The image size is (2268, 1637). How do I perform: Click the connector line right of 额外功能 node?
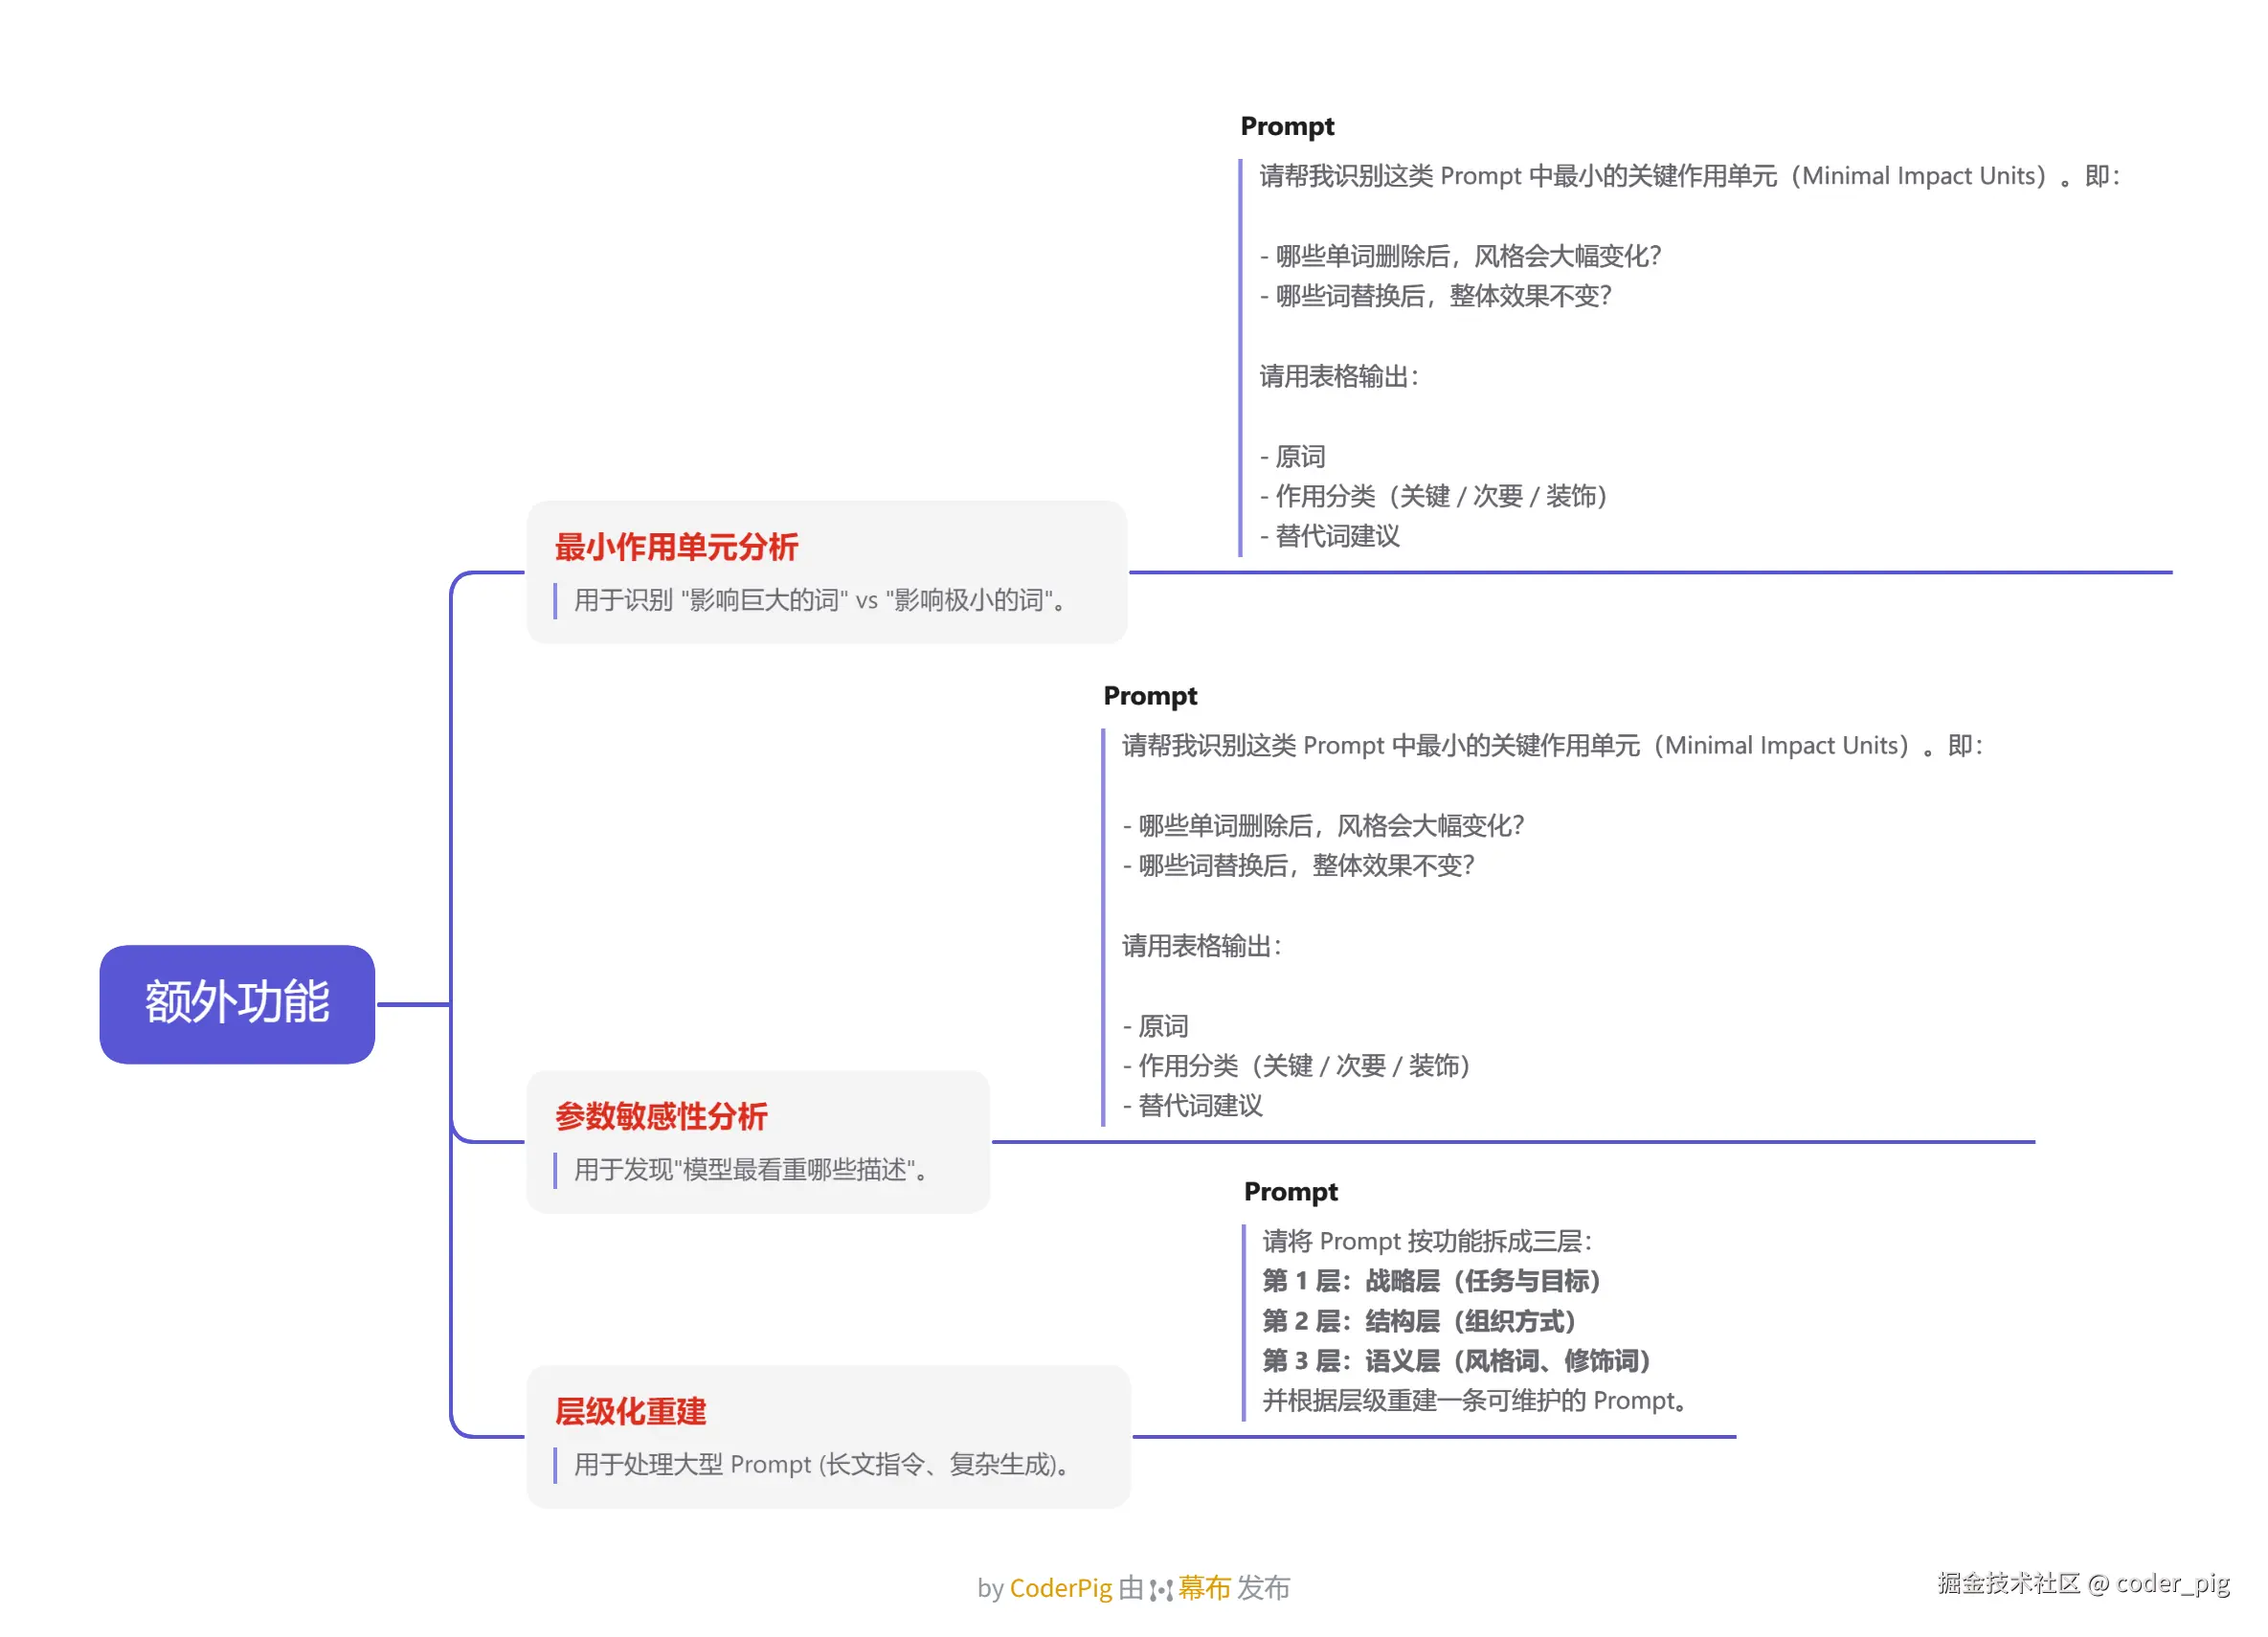click(x=412, y=1004)
